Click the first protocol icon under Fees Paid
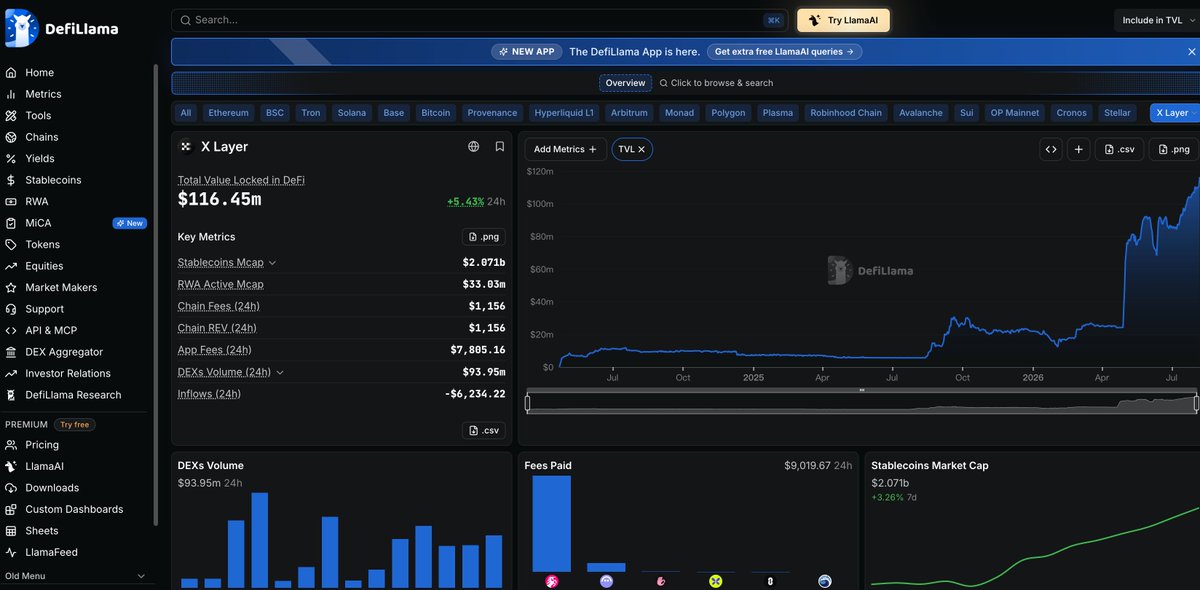Screen dimensions: 1200x590 pos(551,581)
